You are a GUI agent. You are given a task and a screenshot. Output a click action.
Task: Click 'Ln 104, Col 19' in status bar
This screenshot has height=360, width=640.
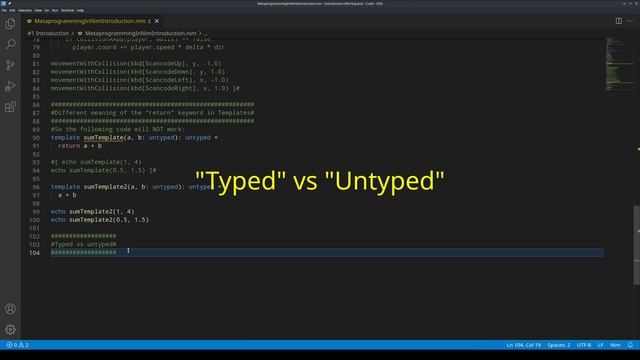pos(524,345)
